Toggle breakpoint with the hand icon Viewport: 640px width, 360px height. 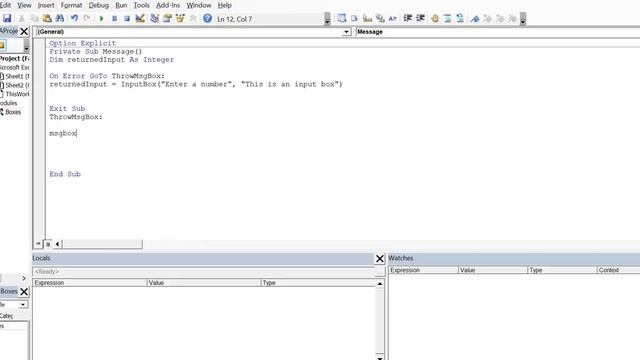click(435, 18)
